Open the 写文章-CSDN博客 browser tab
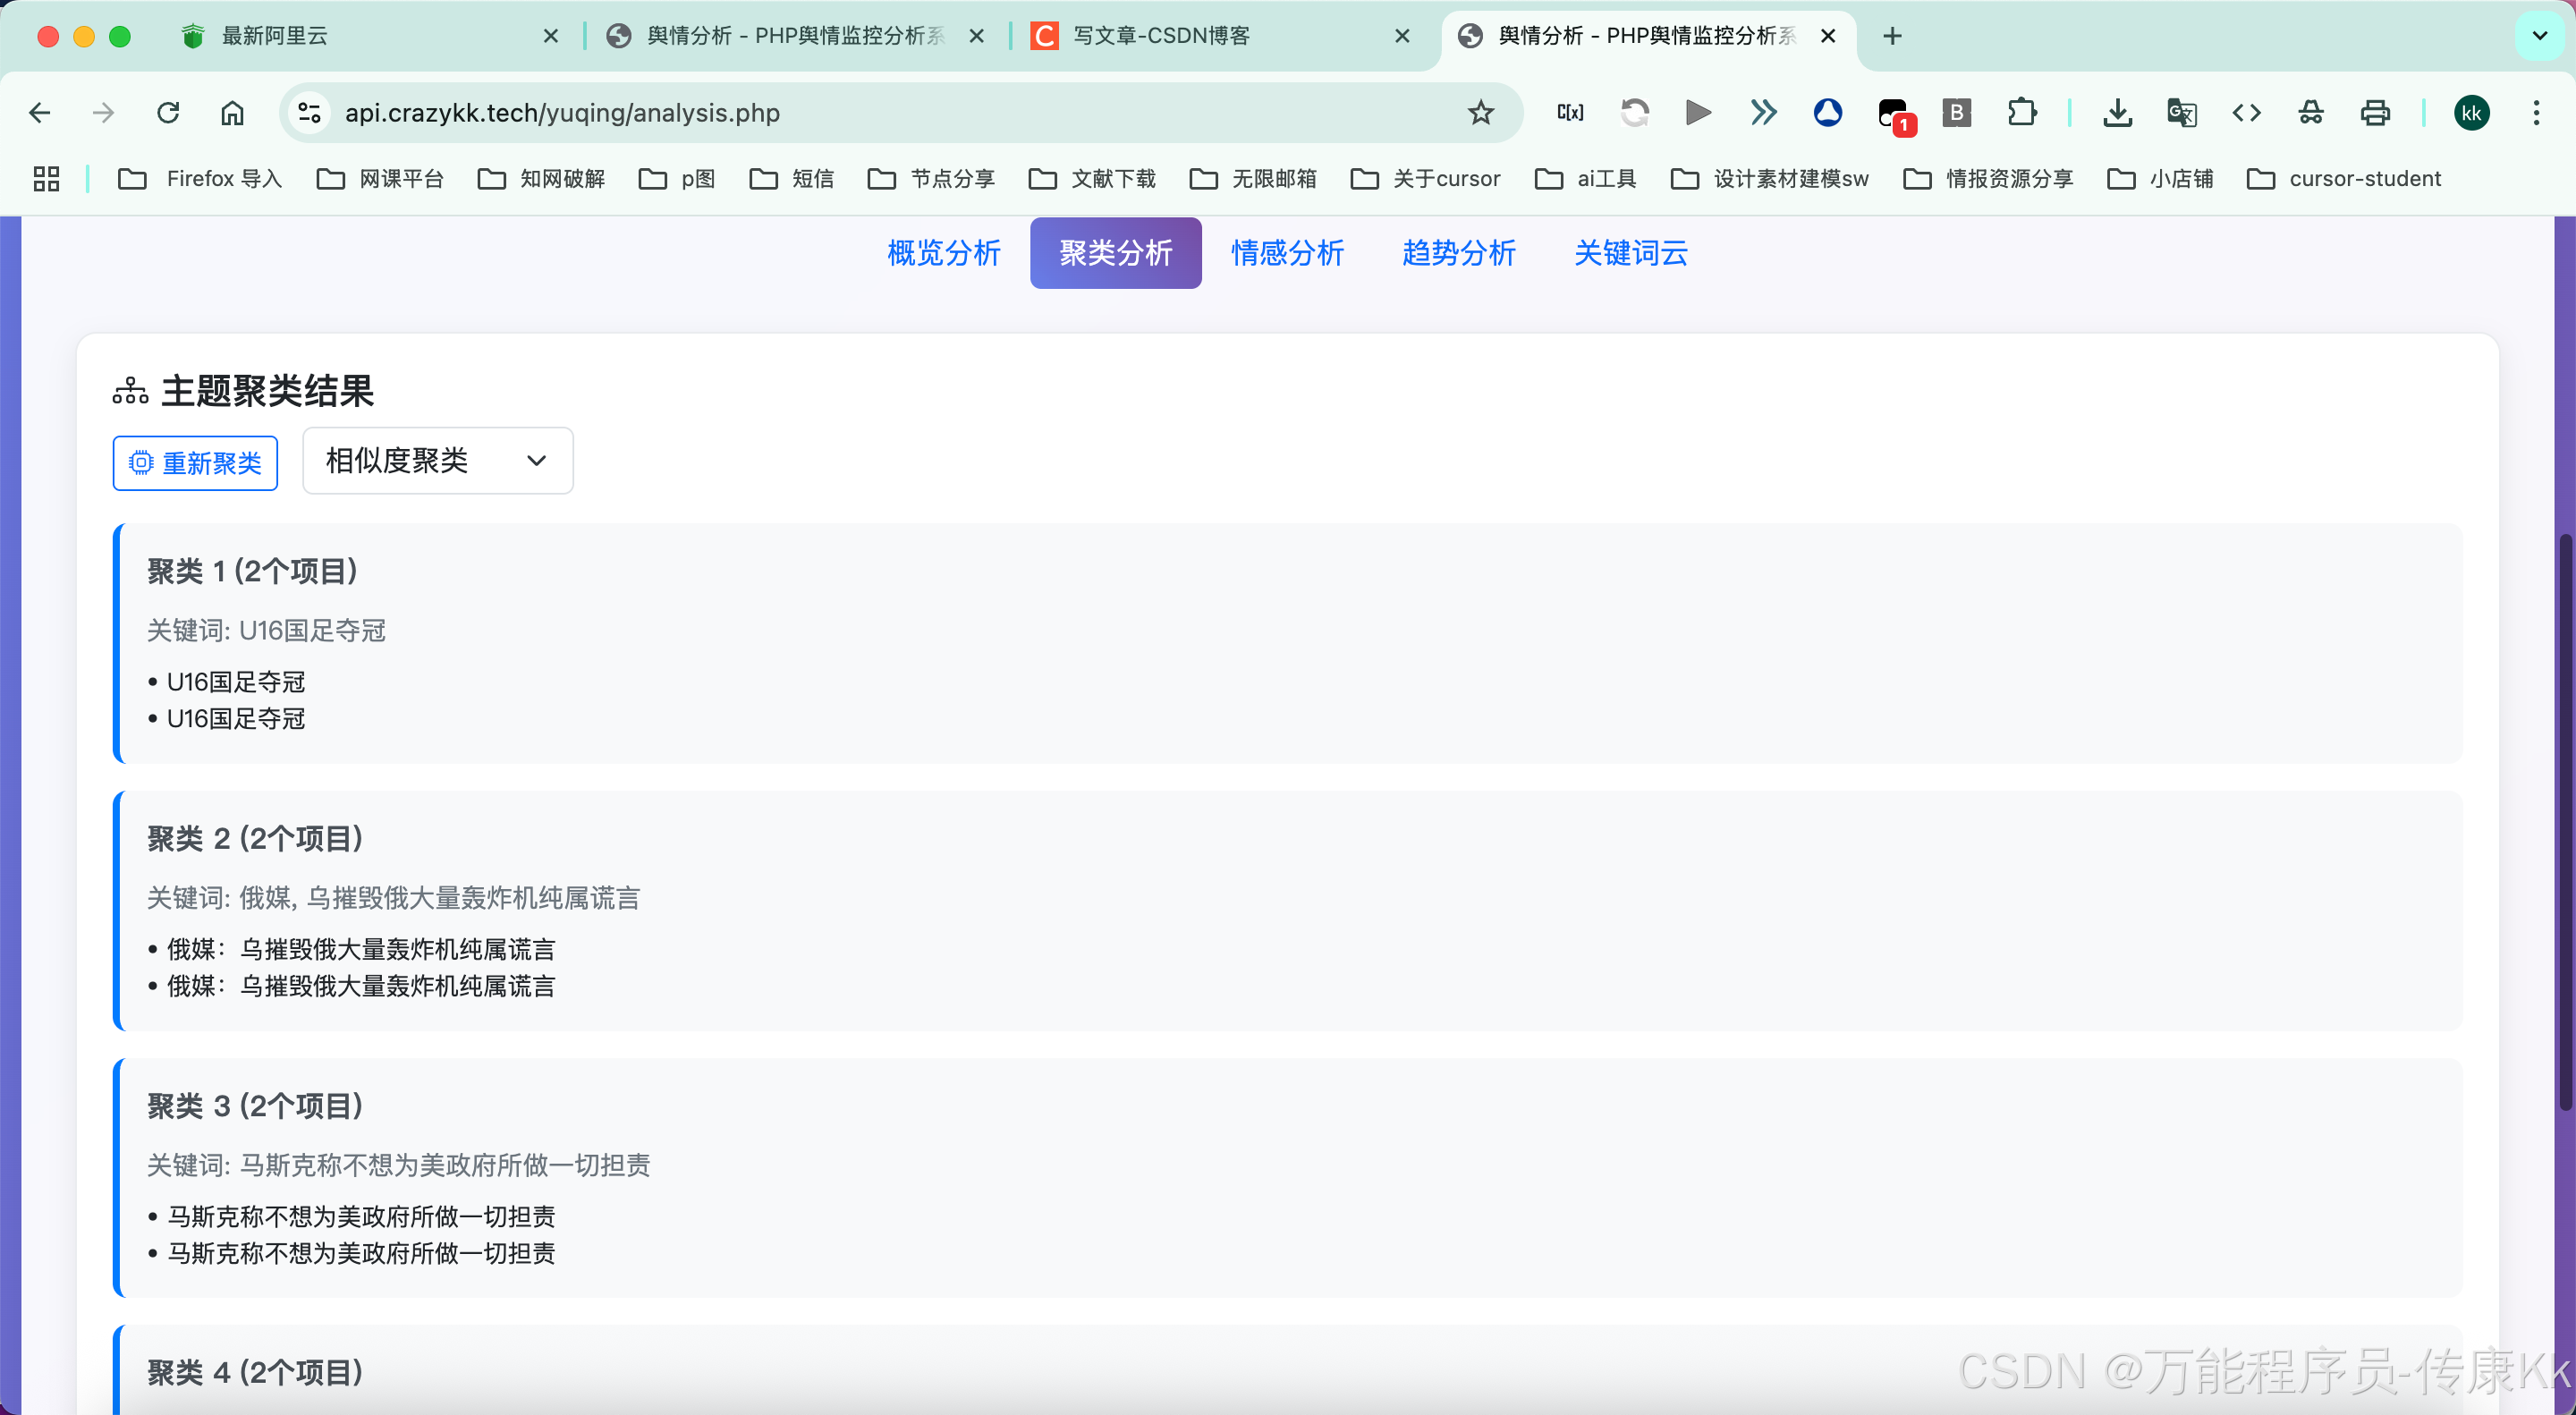The height and width of the screenshot is (1415, 2576). click(1160, 36)
